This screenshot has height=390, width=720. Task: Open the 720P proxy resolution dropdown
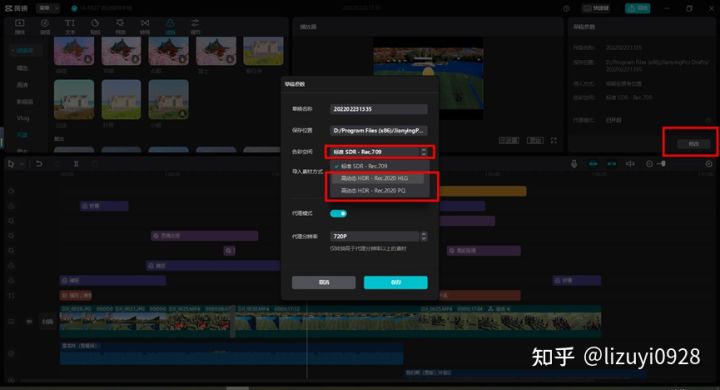pyautogui.click(x=378, y=236)
